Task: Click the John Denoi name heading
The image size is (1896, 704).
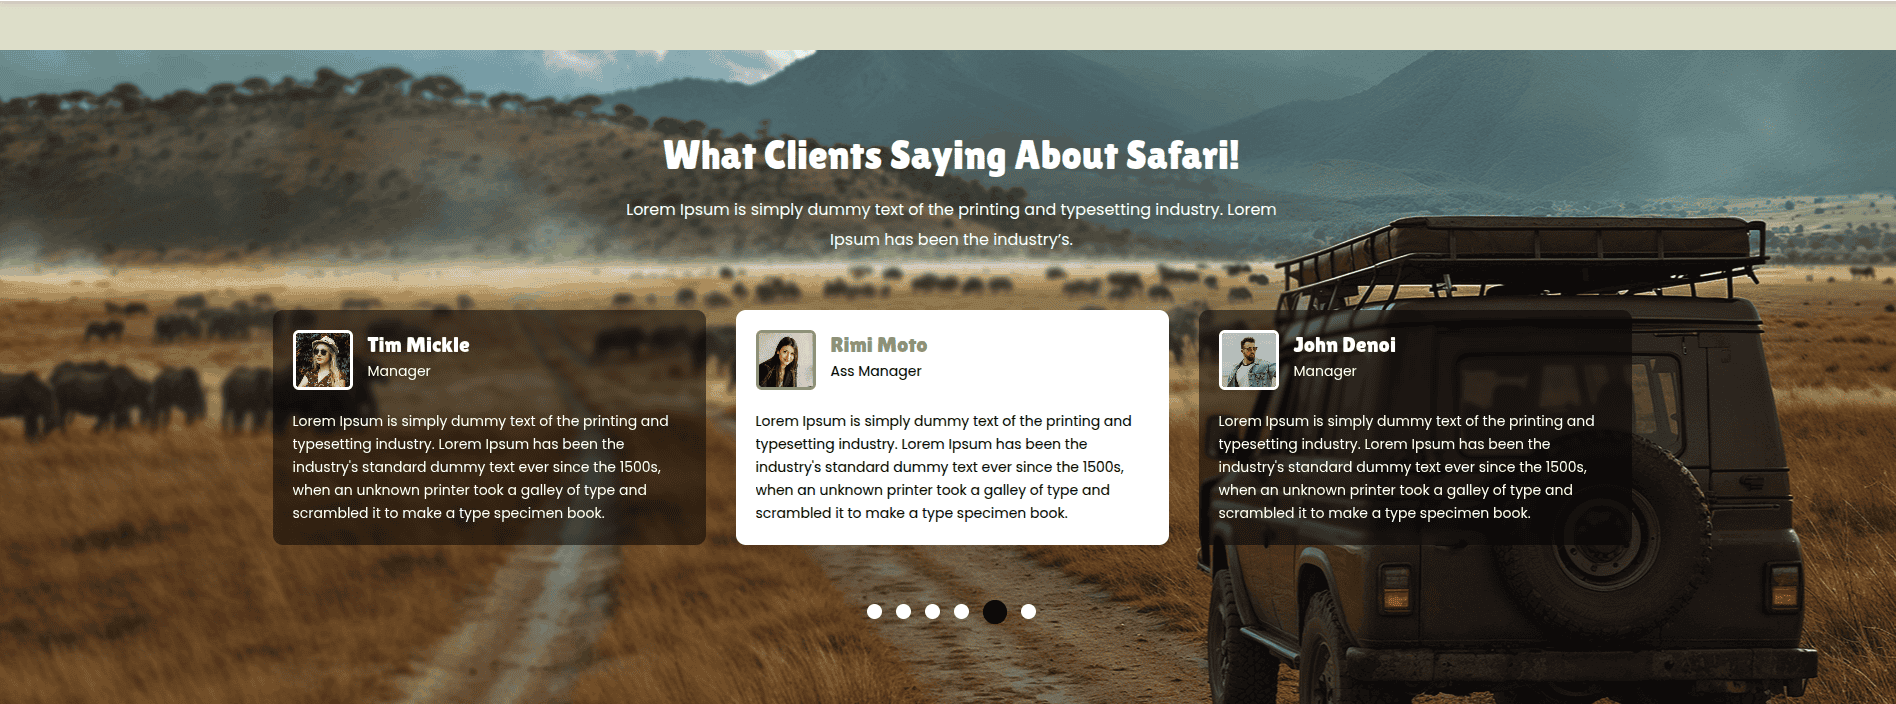Action: coord(1344,345)
